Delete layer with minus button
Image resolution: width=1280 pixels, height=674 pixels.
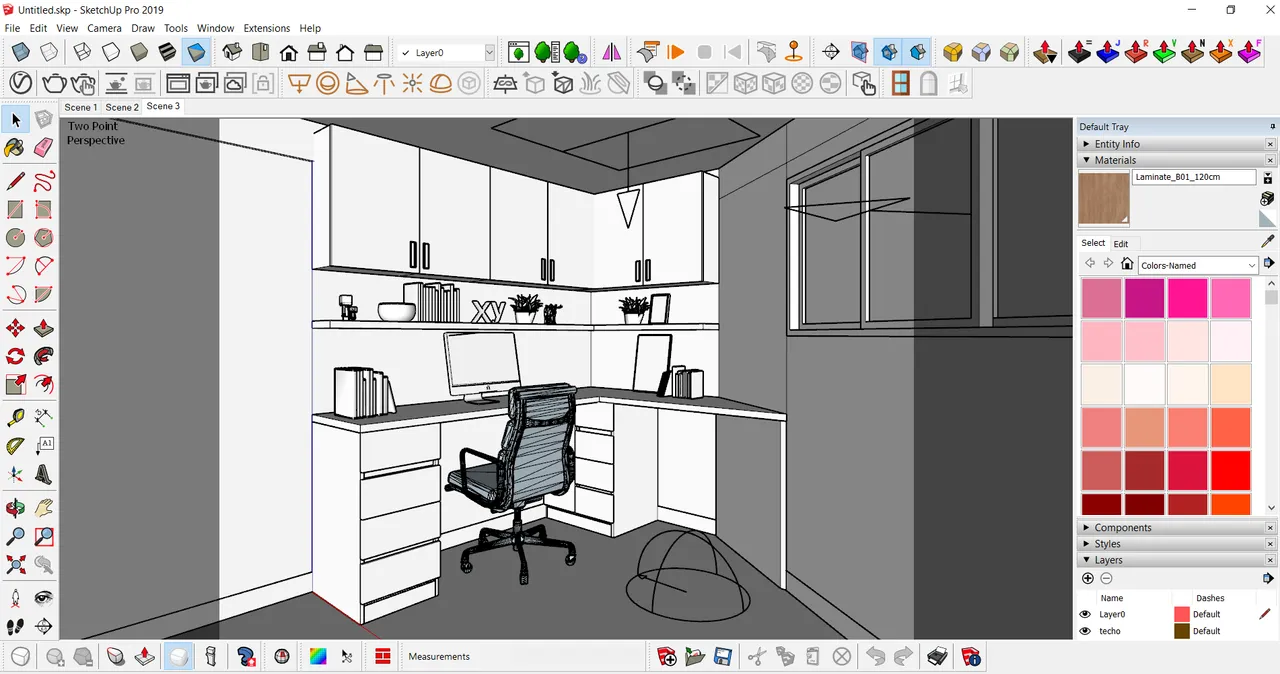coord(1106,578)
